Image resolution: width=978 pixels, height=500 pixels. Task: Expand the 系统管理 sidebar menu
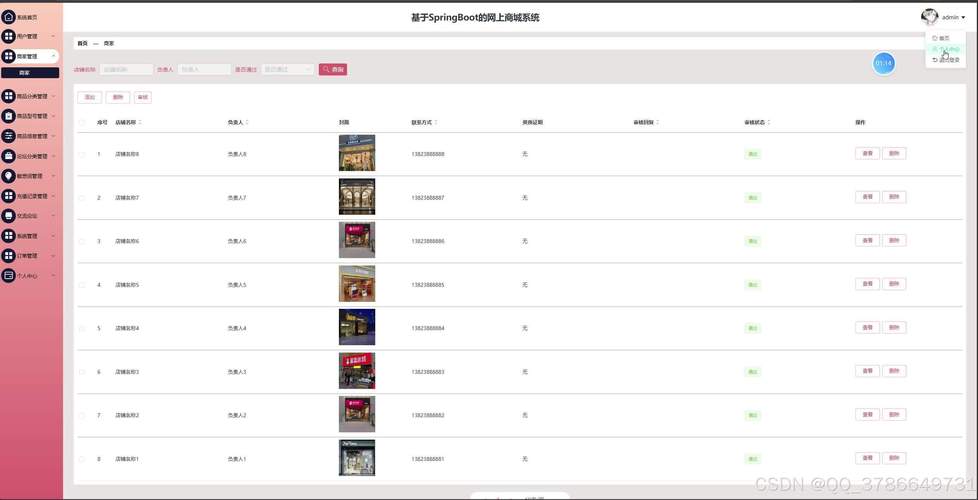tap(53, 236)
